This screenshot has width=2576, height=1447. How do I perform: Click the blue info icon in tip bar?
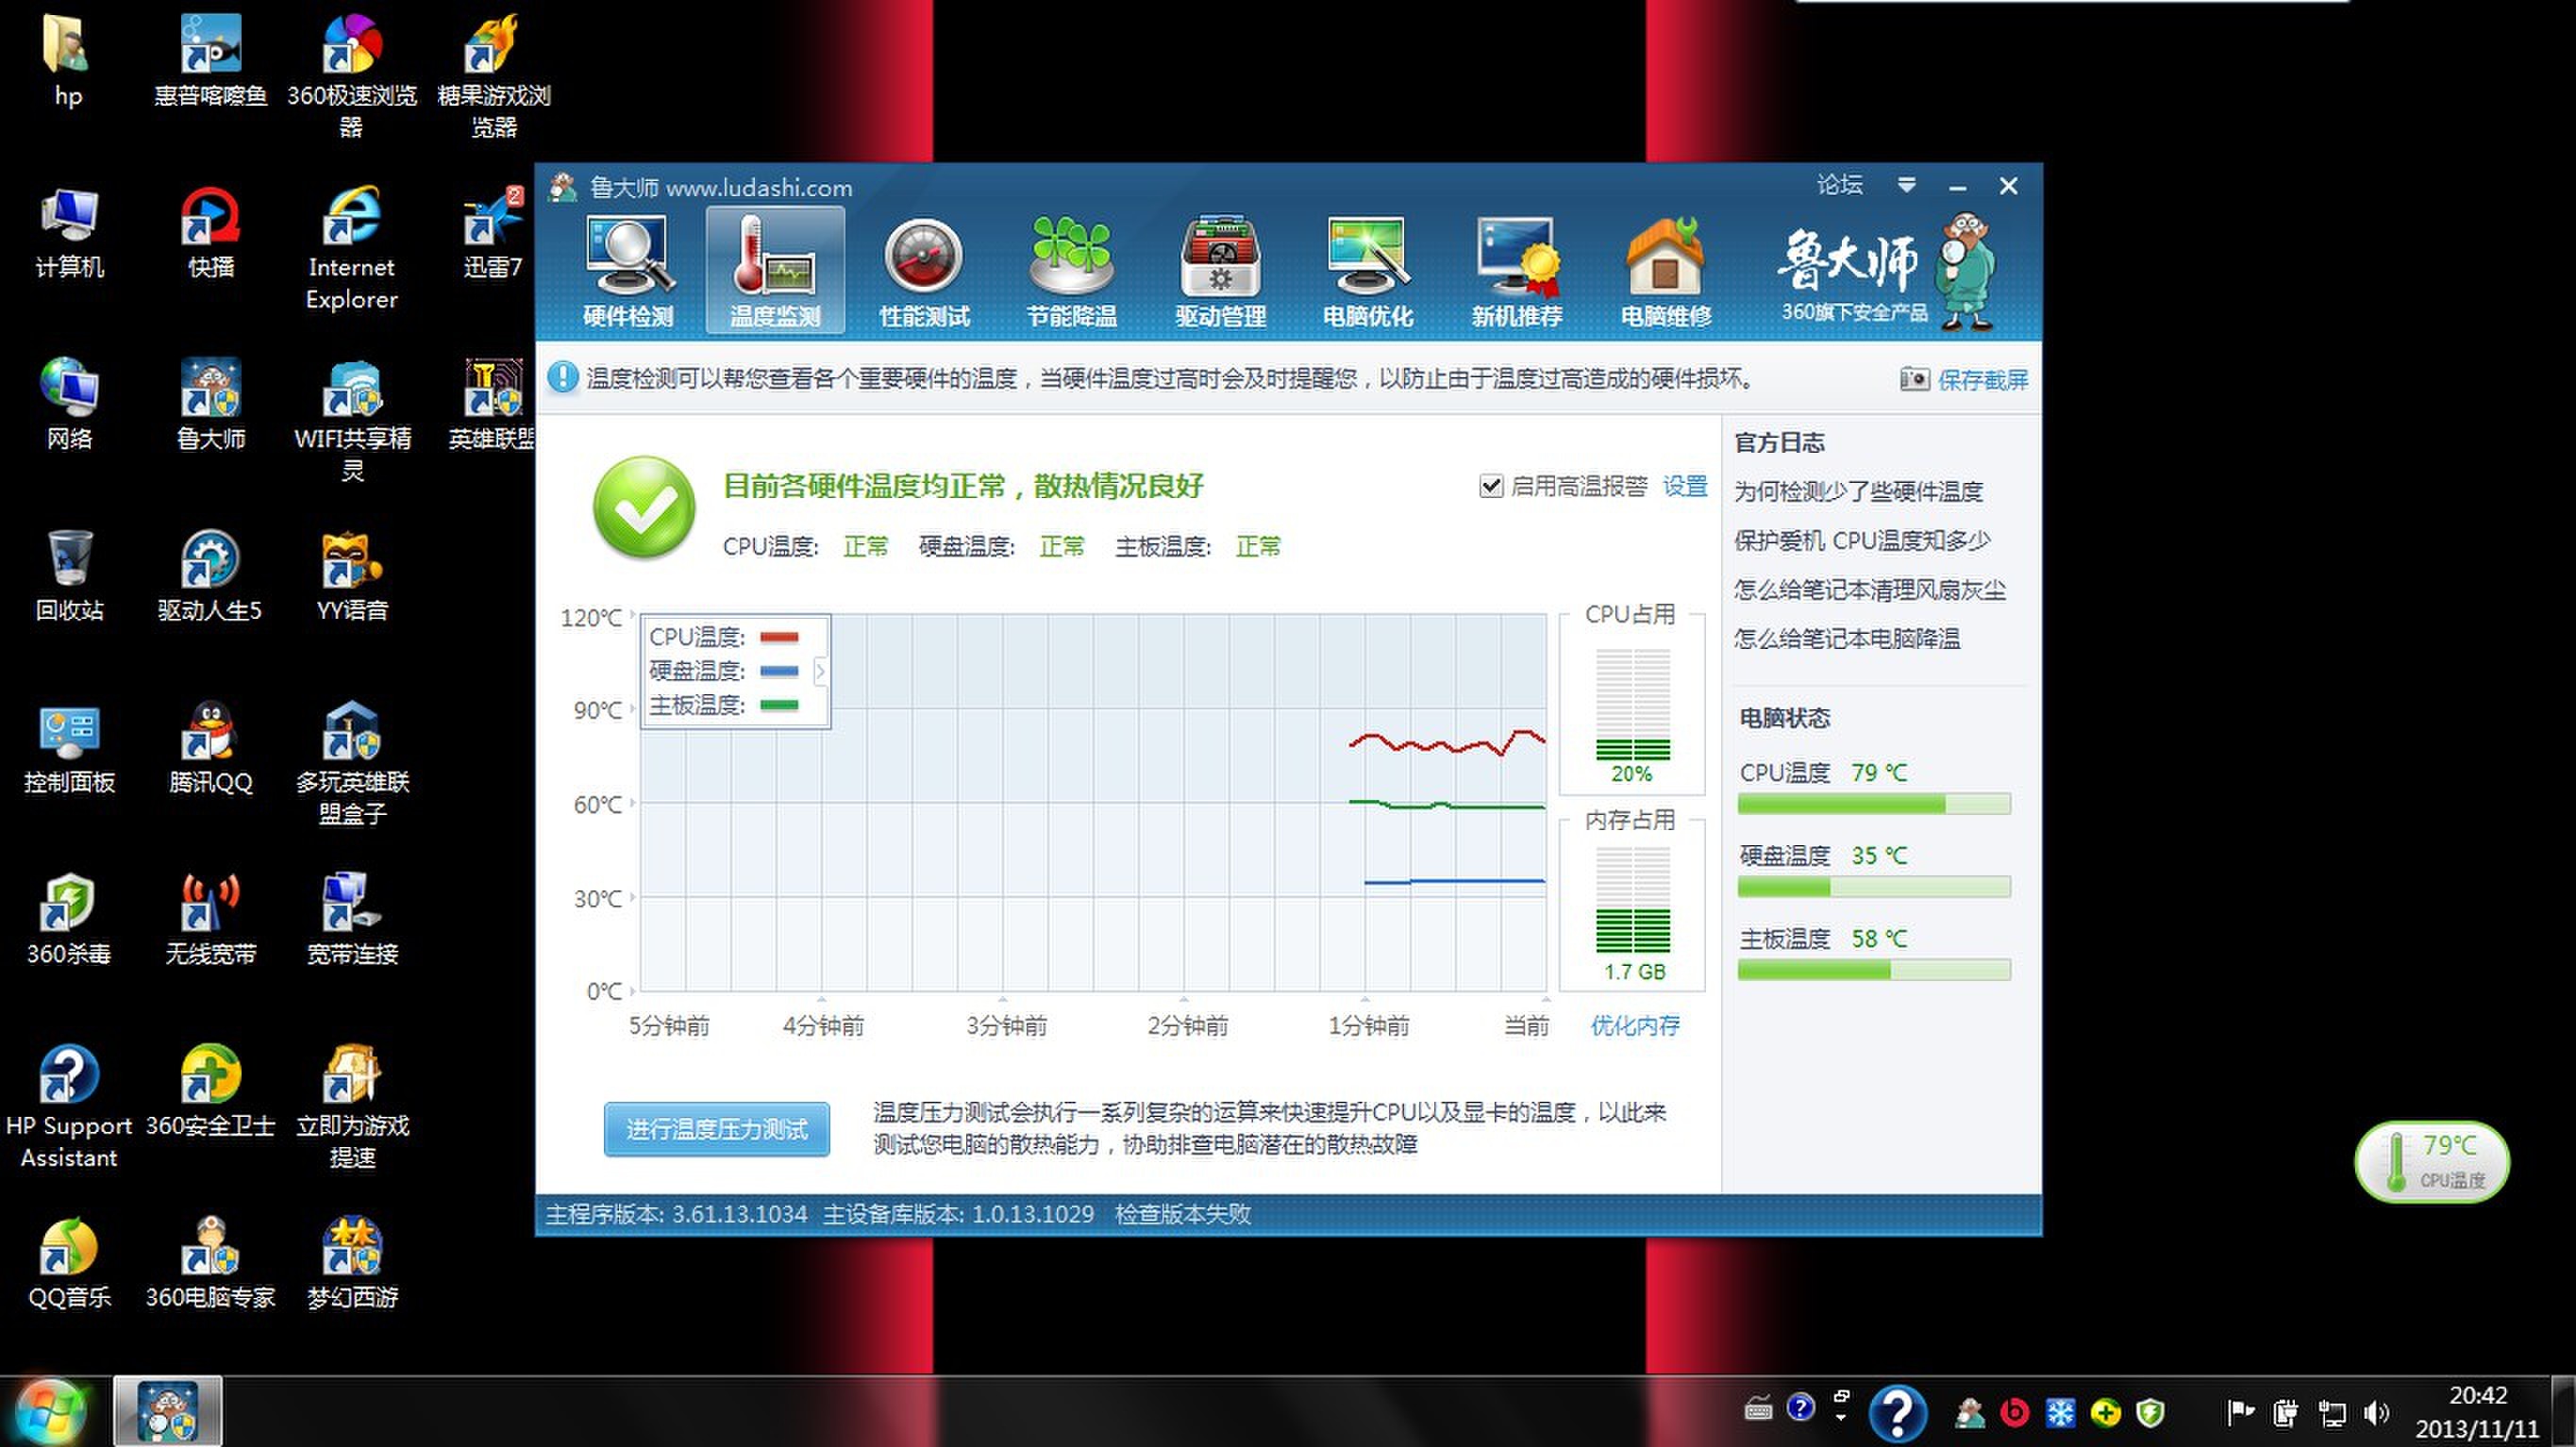[x=562, y=378]
